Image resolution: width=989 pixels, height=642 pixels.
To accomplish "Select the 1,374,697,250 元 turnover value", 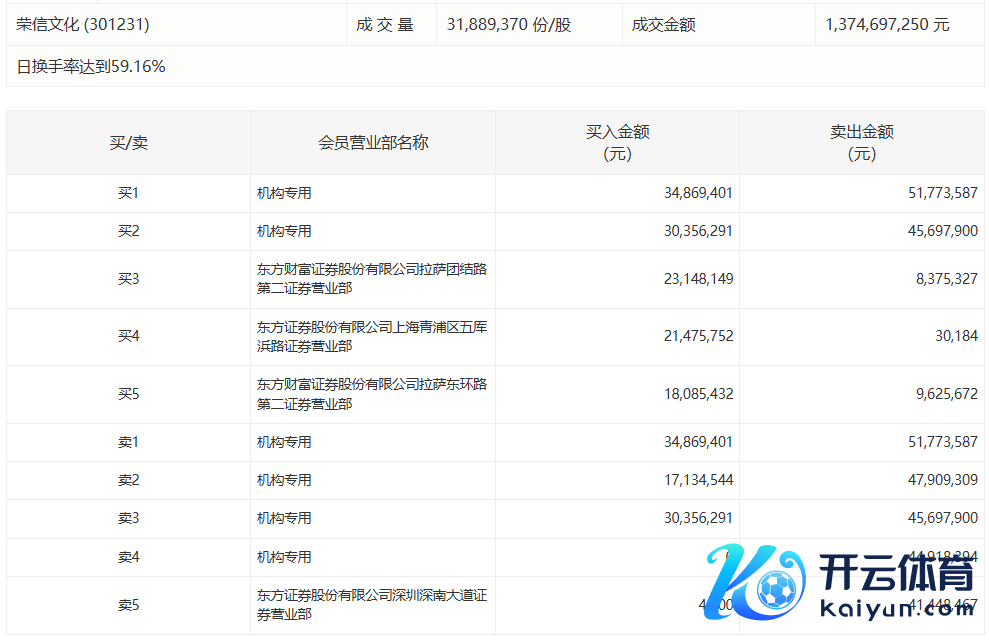I will point(887,25).
